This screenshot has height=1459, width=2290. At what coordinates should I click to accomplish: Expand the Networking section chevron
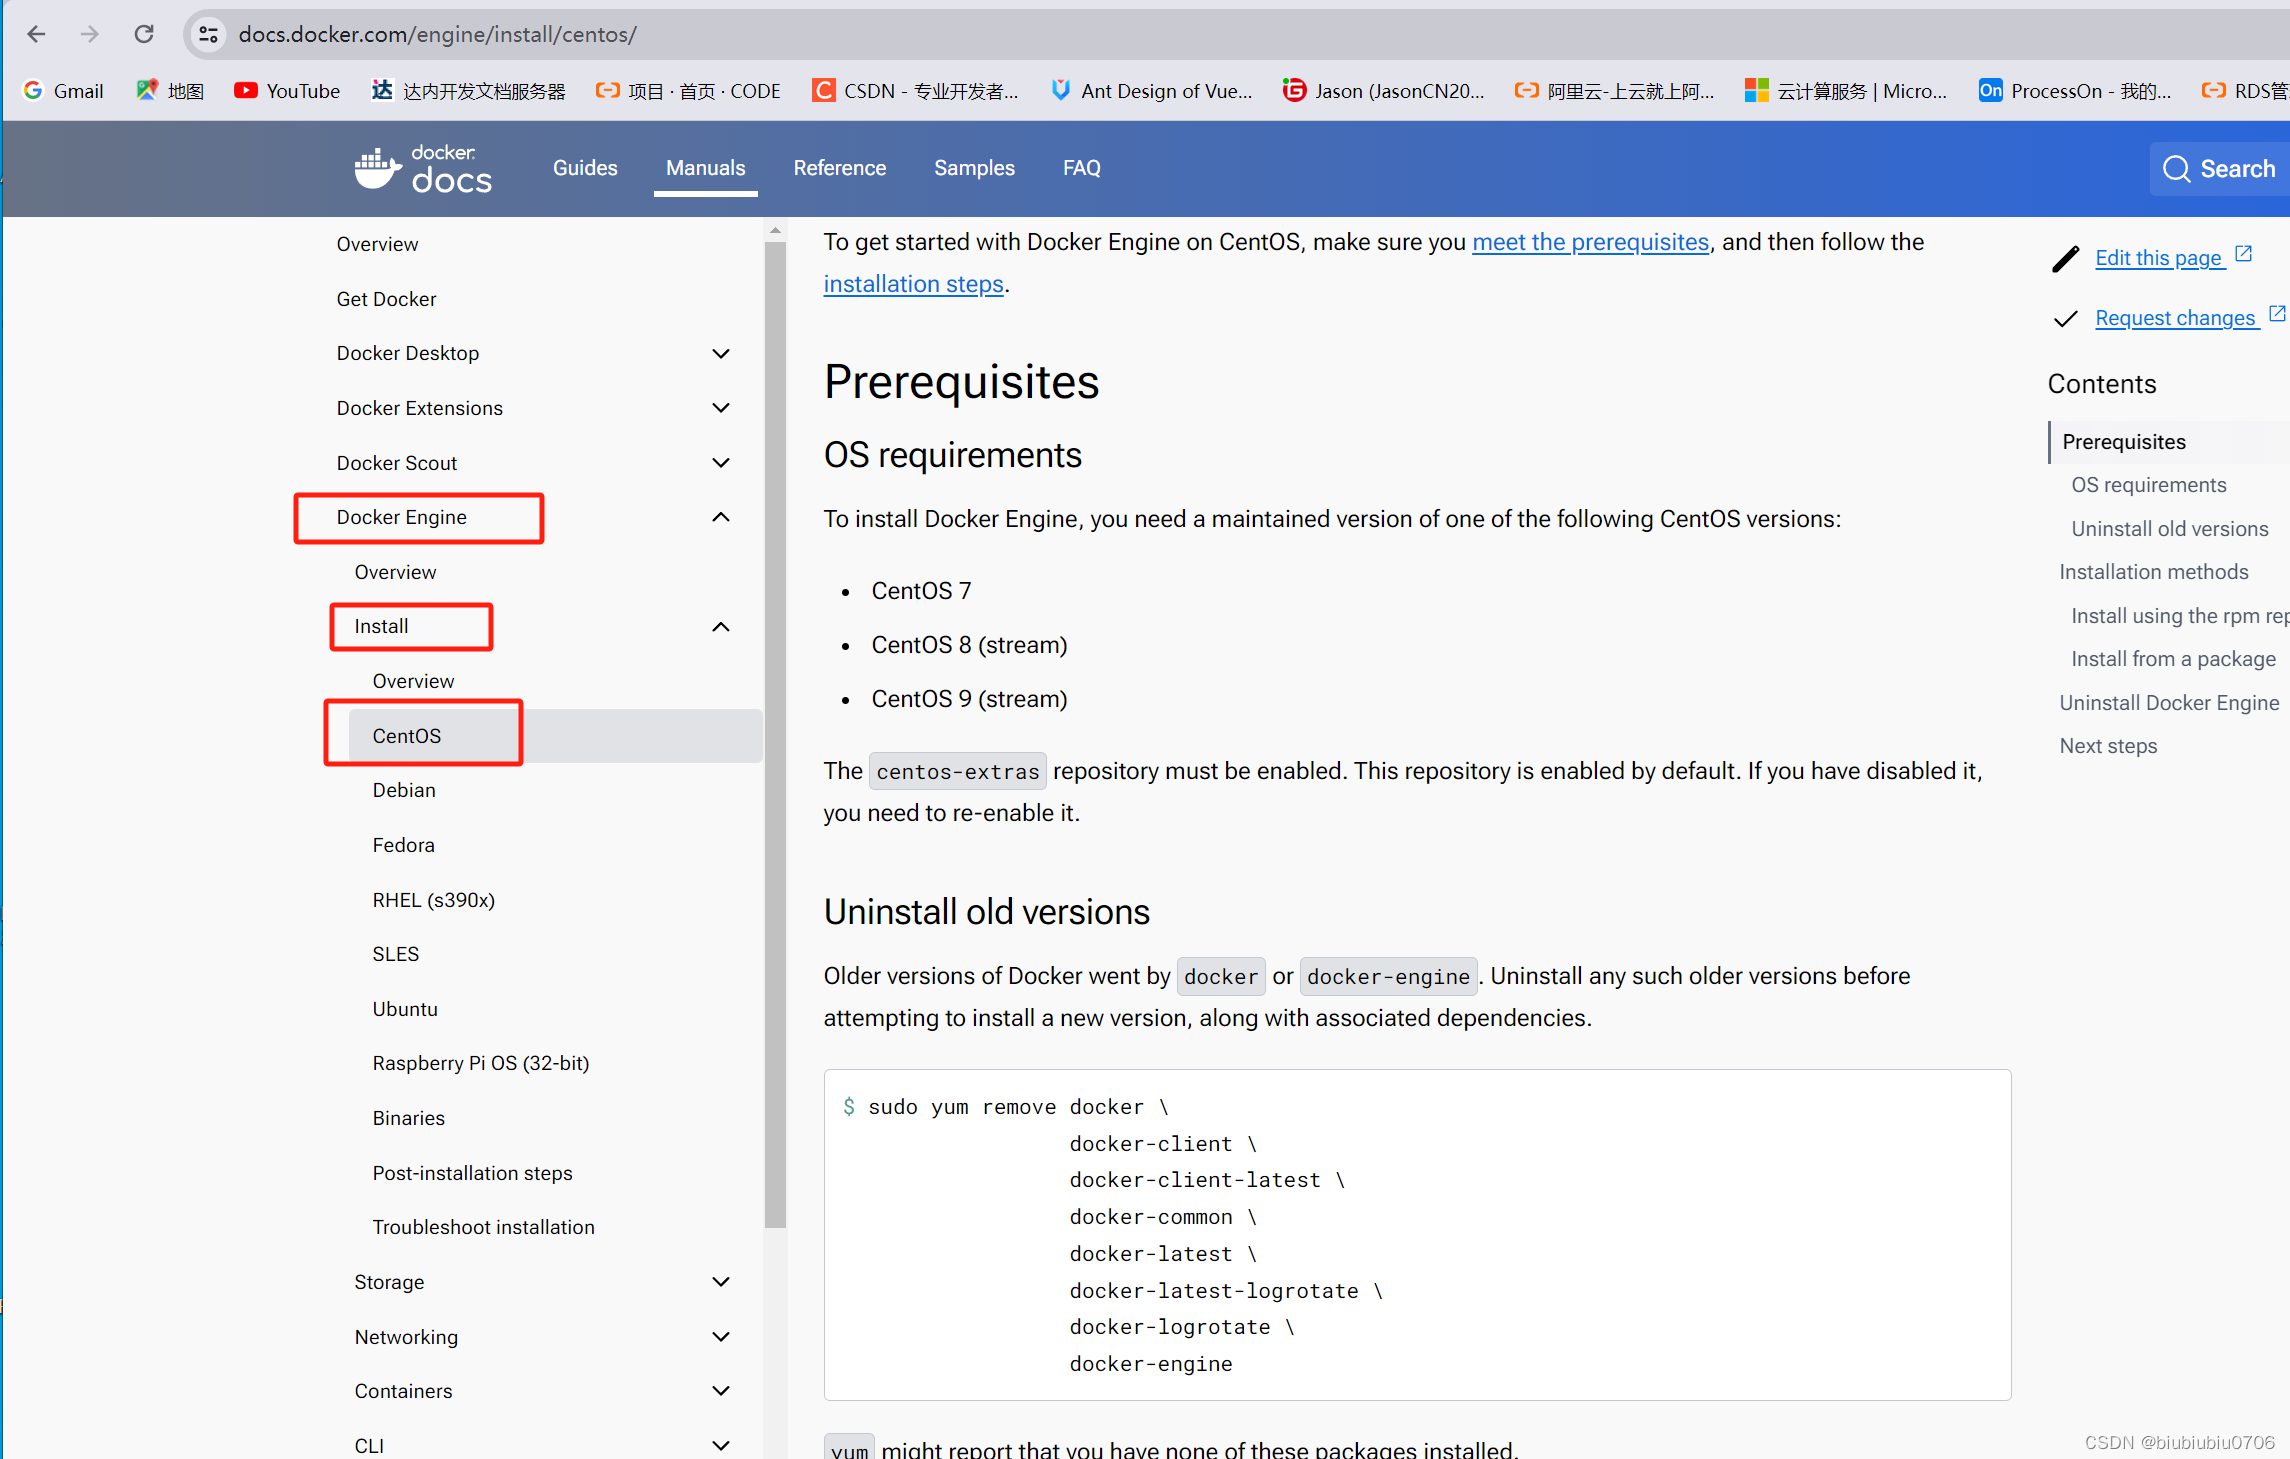721,1337
